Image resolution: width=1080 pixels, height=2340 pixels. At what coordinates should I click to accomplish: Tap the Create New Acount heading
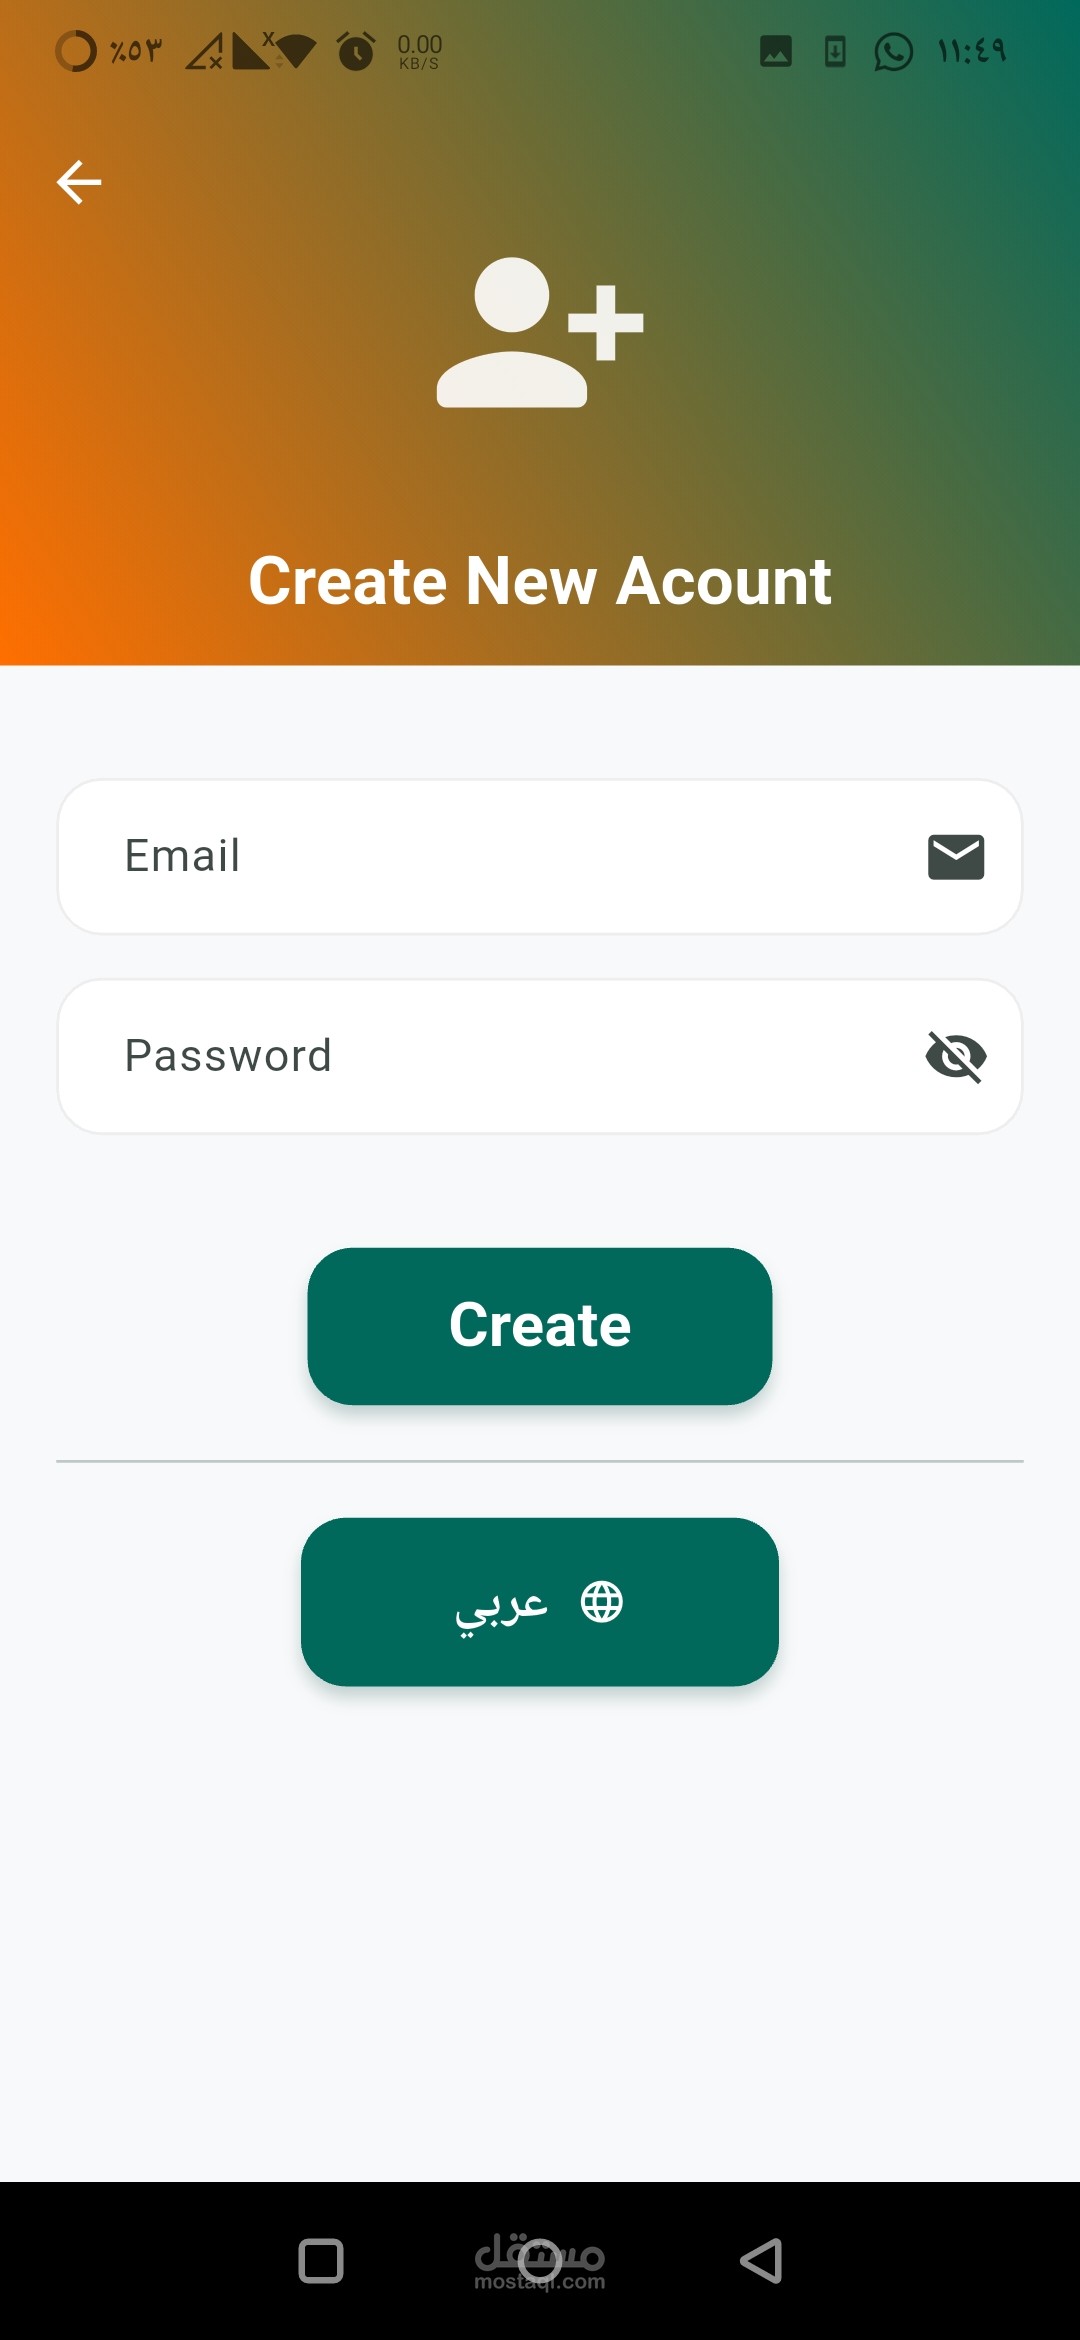pos(540,581)
